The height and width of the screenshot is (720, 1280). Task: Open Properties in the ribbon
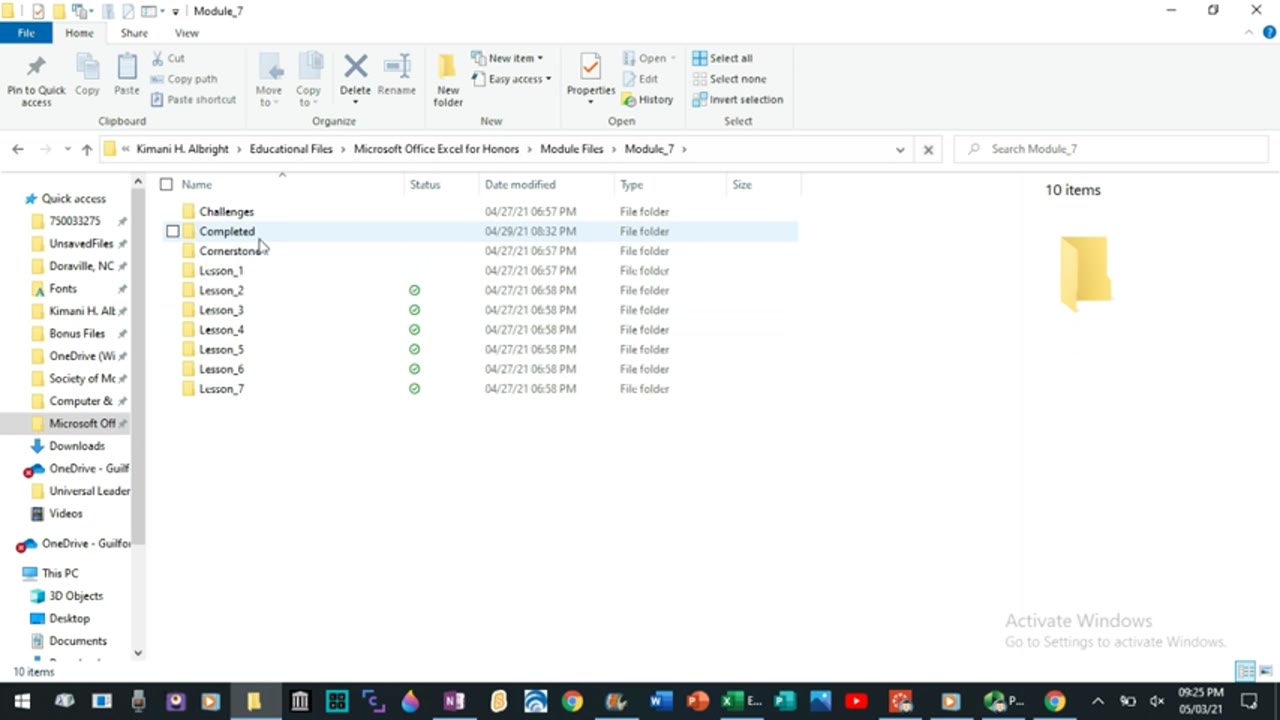point(590,80)
